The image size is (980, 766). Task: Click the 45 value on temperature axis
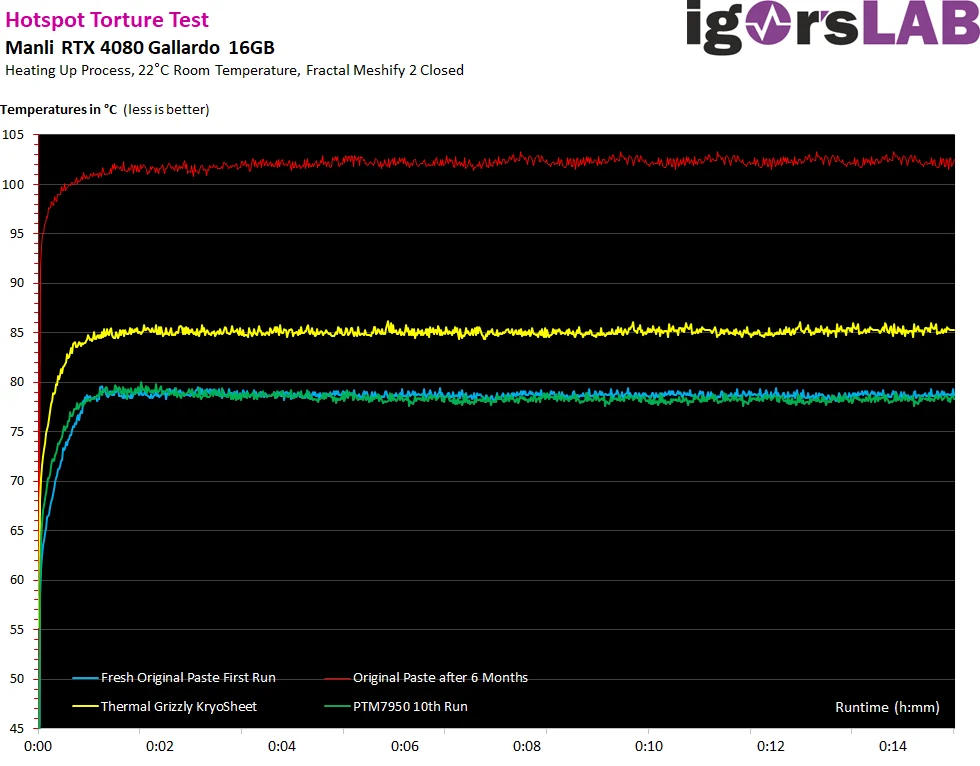[x=17, y=728]
